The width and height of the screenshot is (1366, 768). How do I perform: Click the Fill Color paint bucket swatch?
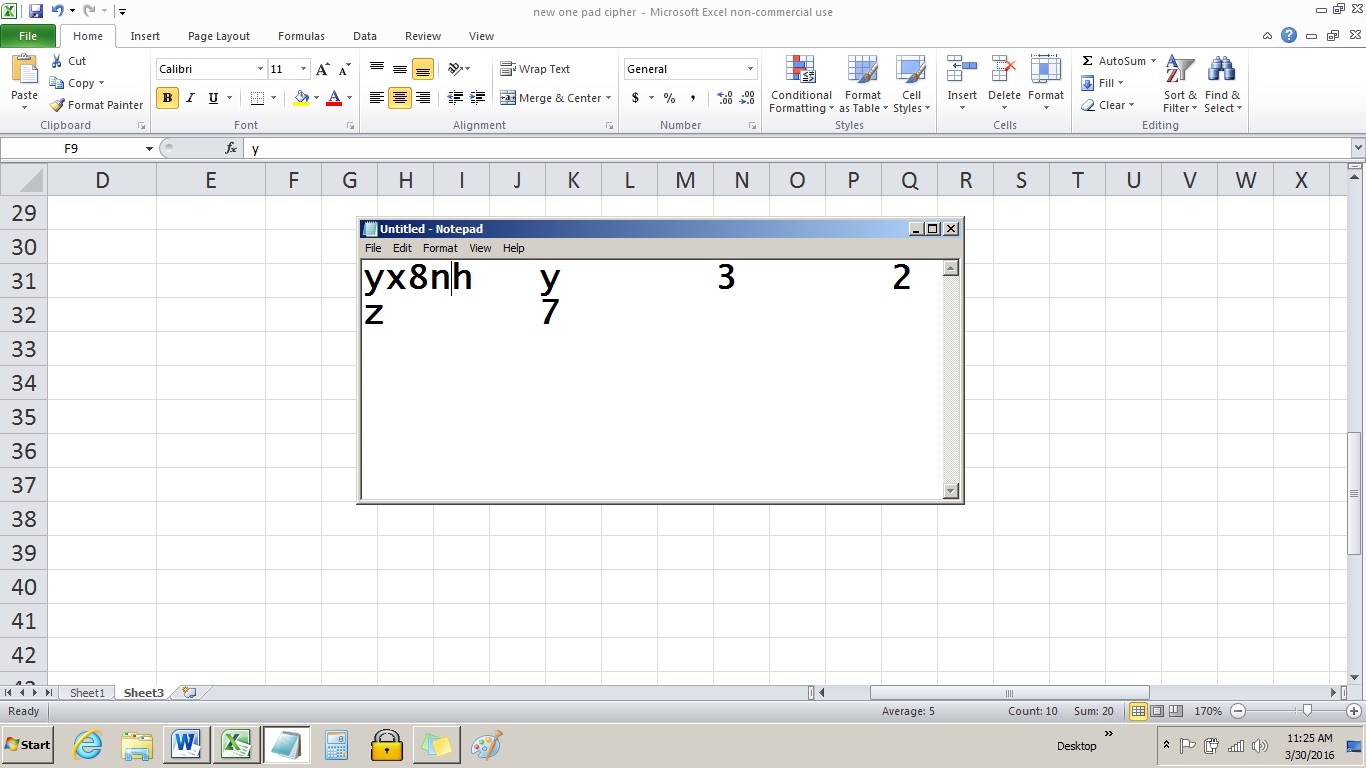(301, 98)
